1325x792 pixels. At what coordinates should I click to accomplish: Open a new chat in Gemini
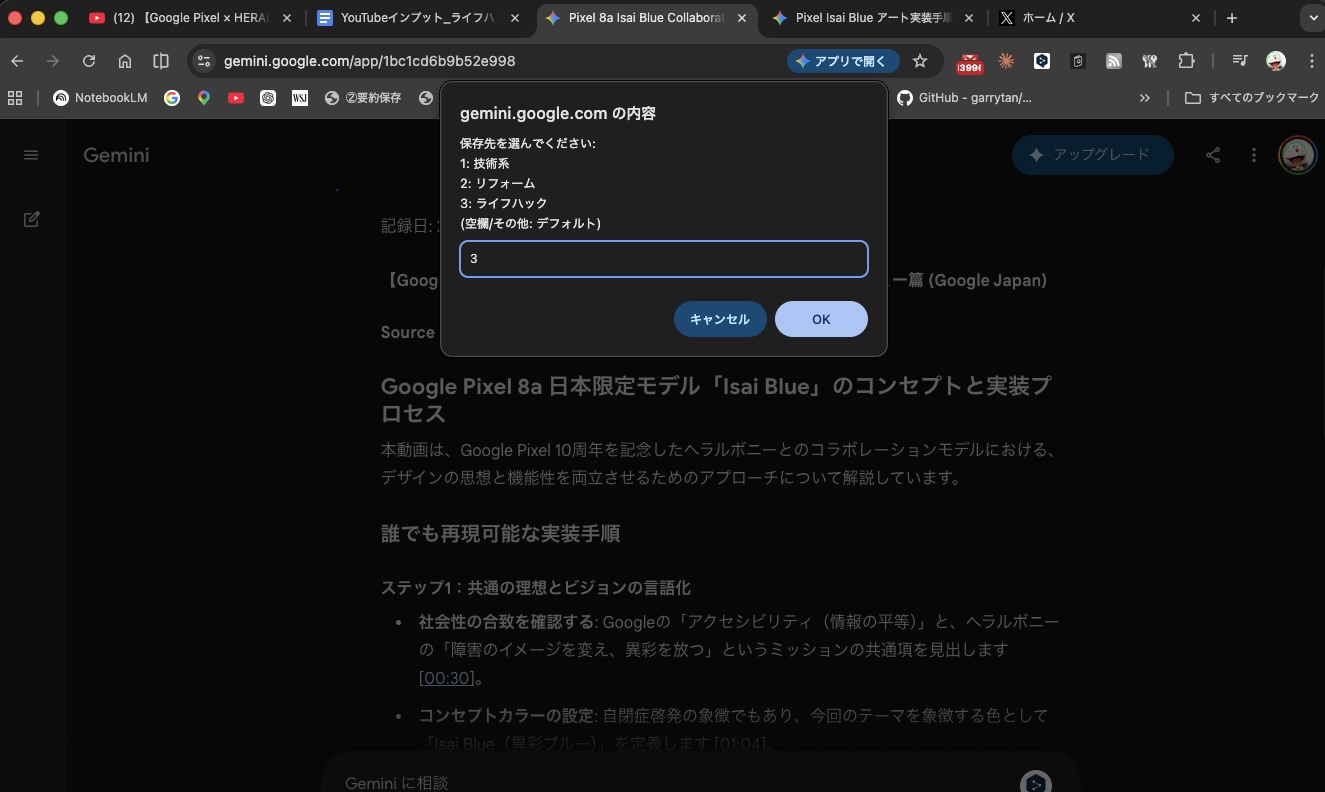tap(31, 219)
